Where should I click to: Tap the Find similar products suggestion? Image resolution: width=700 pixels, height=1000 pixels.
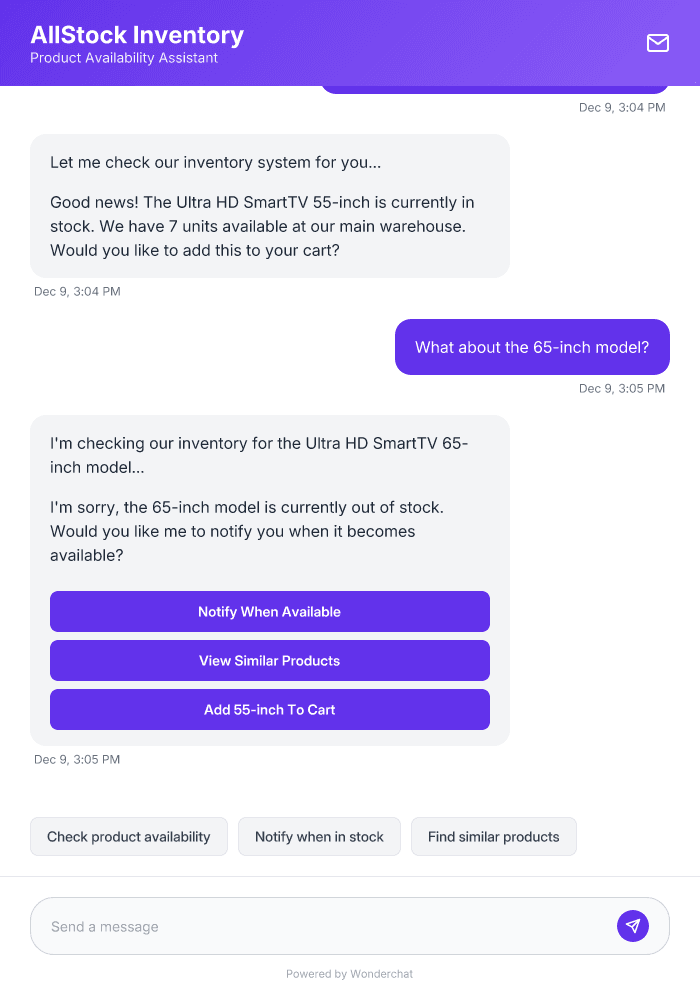click(493, 836)
